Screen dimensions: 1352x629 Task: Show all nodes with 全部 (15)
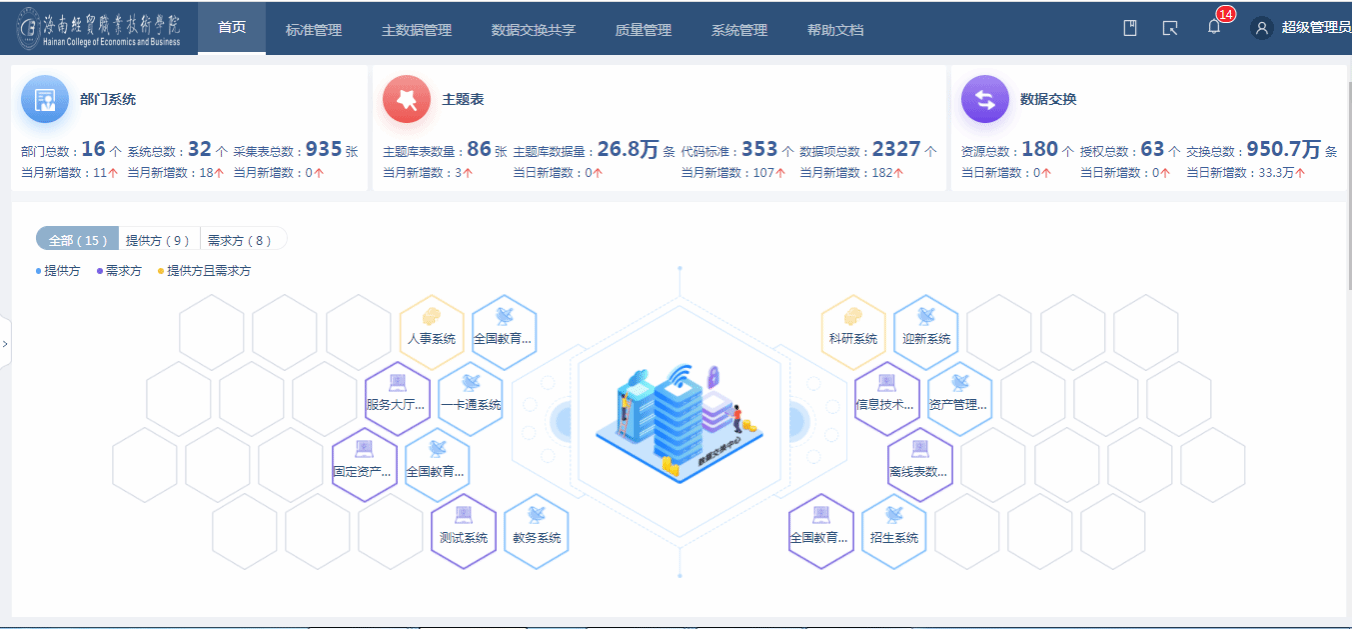coord(77,240)
